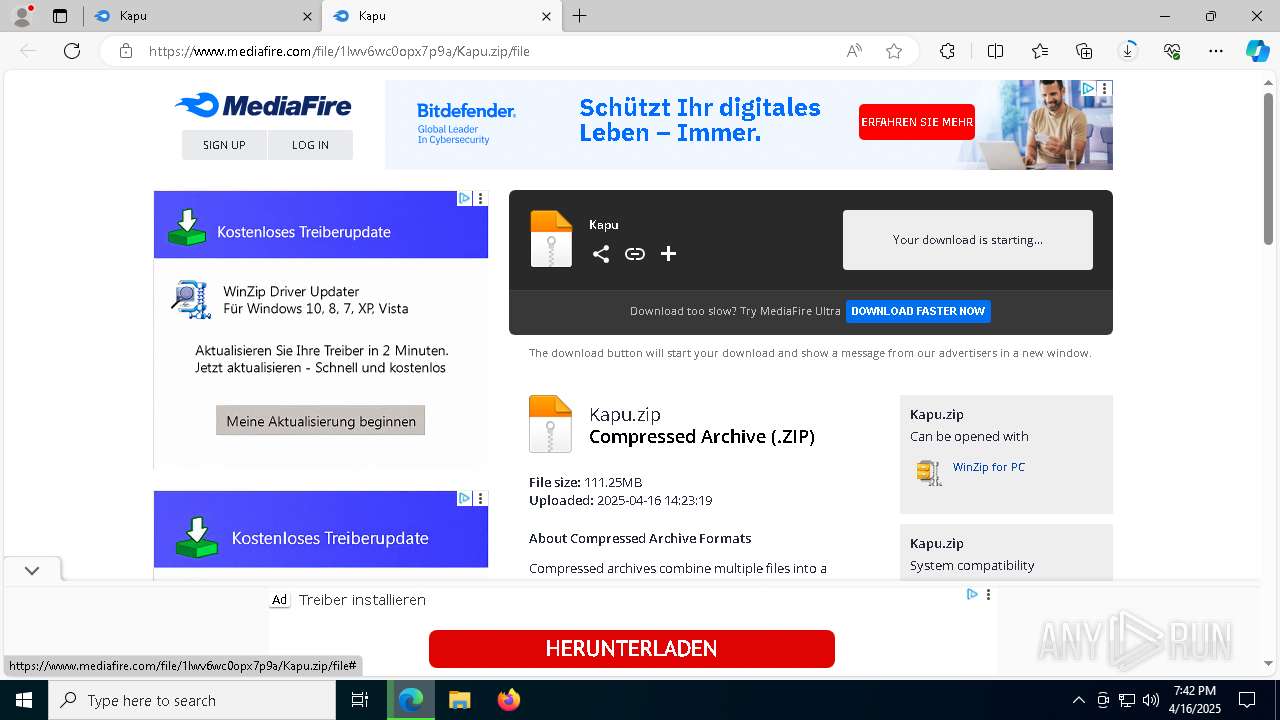The image size is (1280, 720).
Task: Click the Share icon under Kapu
Action: [601, 254]
